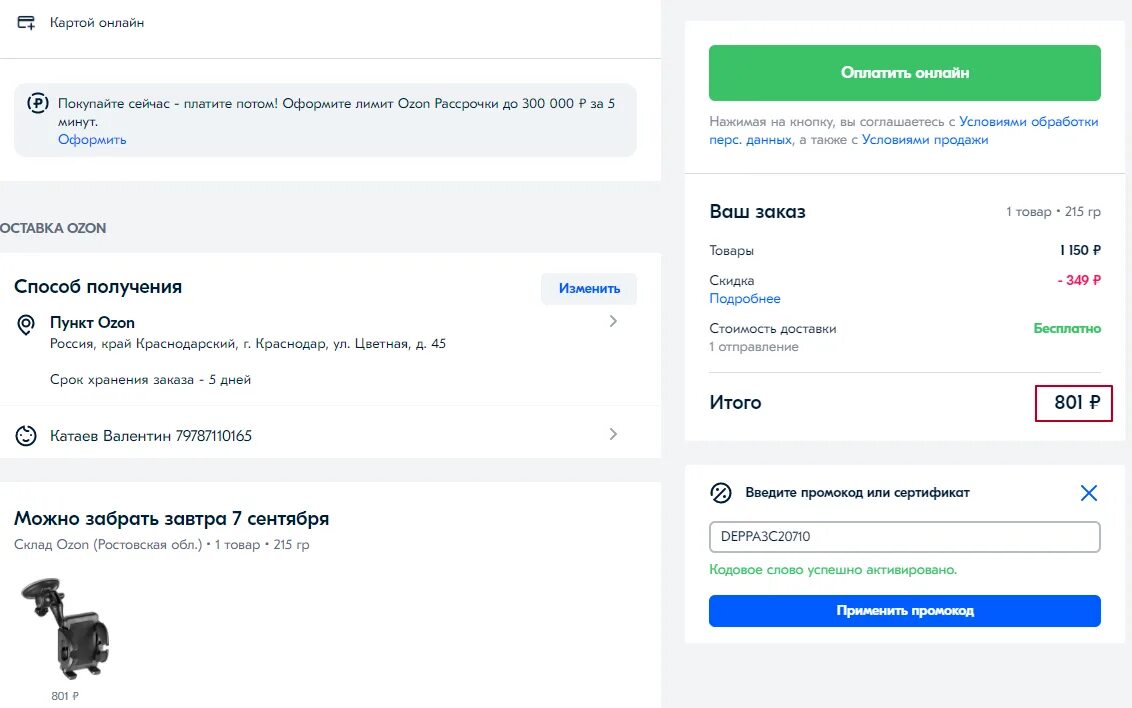This screenshot has height=708, width=1132.
Task: Open recipient details via Катаев Валентин chevron
Action: coord(613,434)
